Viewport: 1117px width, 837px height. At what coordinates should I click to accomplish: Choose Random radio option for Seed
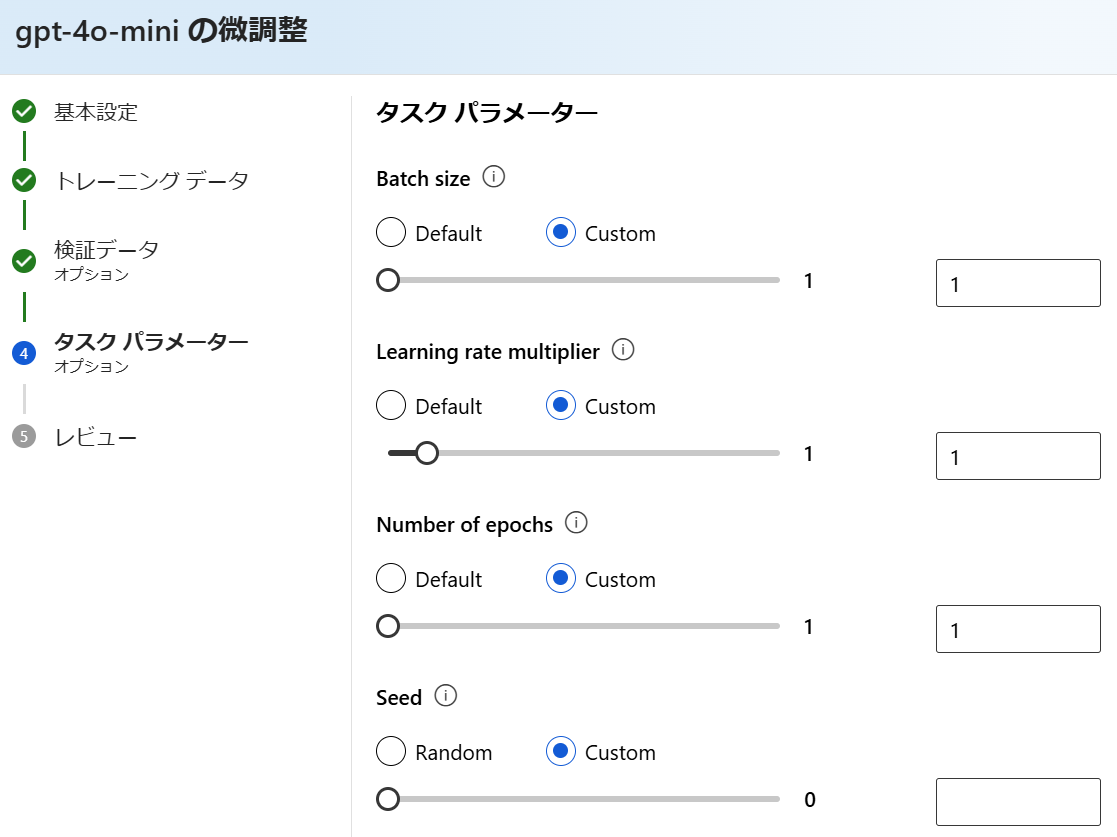coord(391,752)
